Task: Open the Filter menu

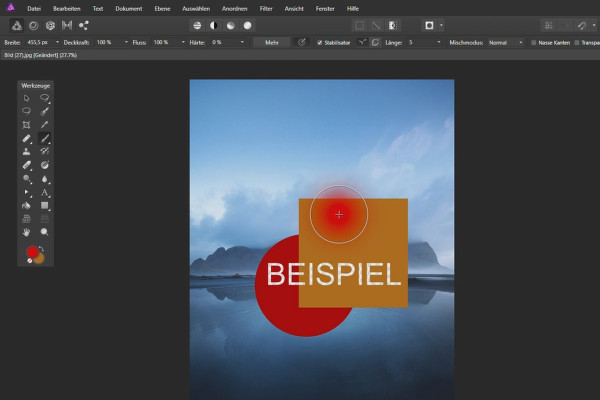Action: click(x=266, y=8)
